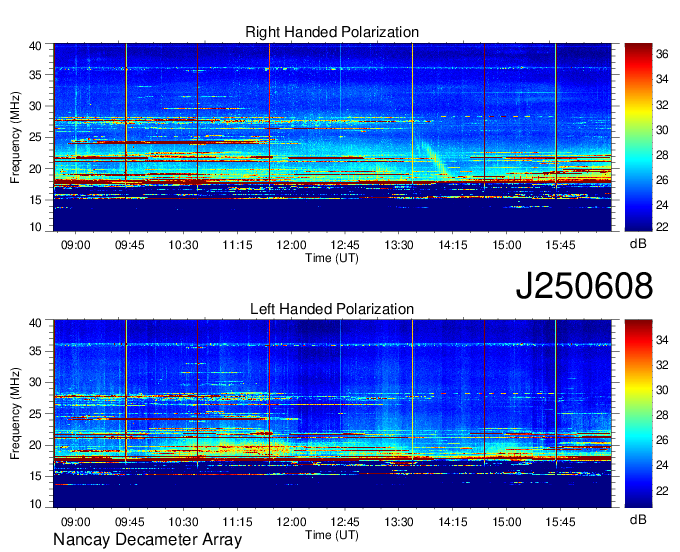Click the 11:15 tick of Right Handed plot
The height and width of the screenshot is (552, 680).
tap(237, 245)
